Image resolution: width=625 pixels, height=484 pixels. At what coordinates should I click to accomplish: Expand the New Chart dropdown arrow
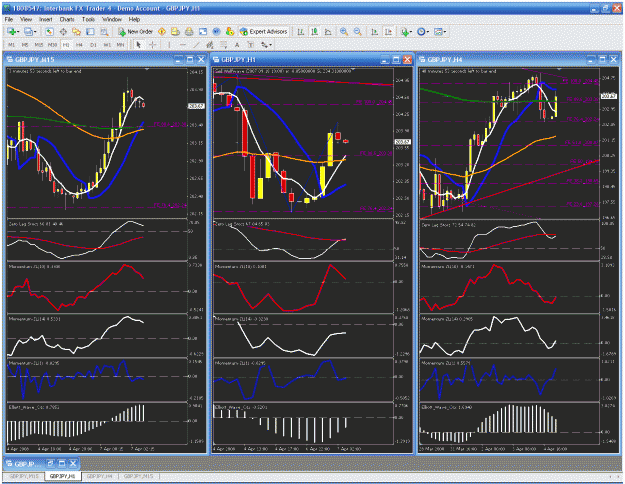click(18, 32)
